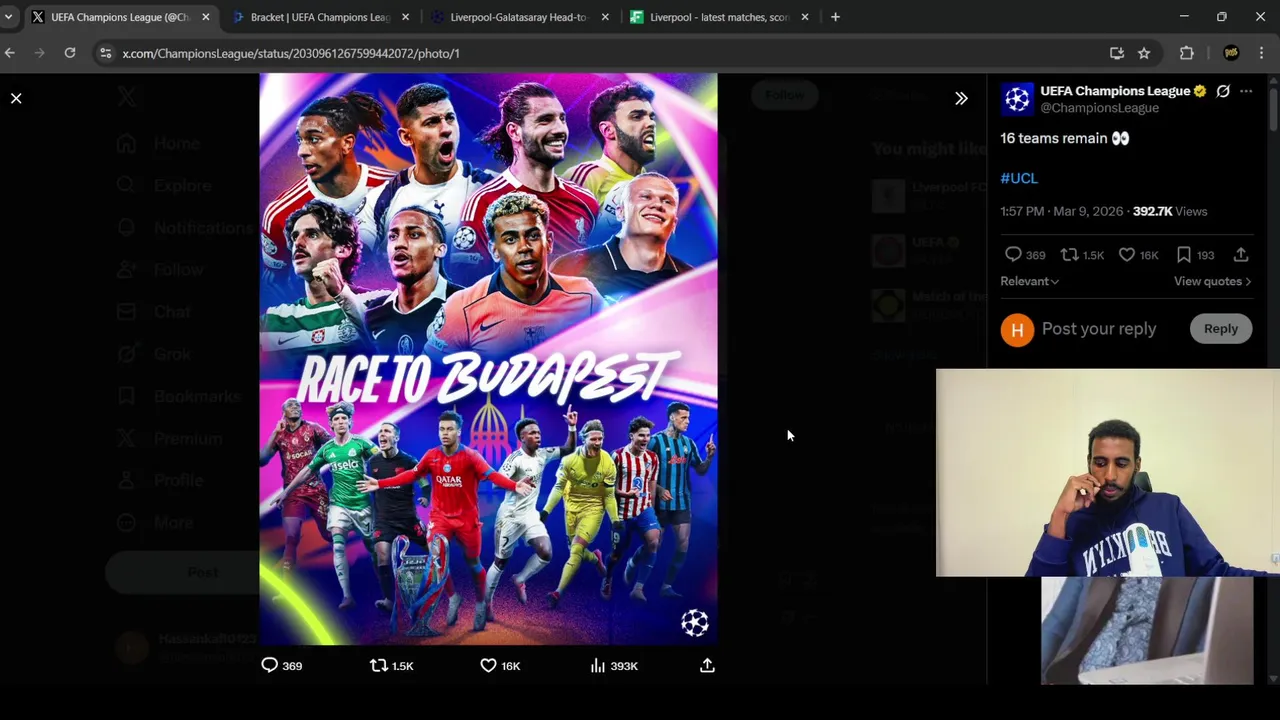Click the Post your reply field
1280x720 pixels.
1099,329
